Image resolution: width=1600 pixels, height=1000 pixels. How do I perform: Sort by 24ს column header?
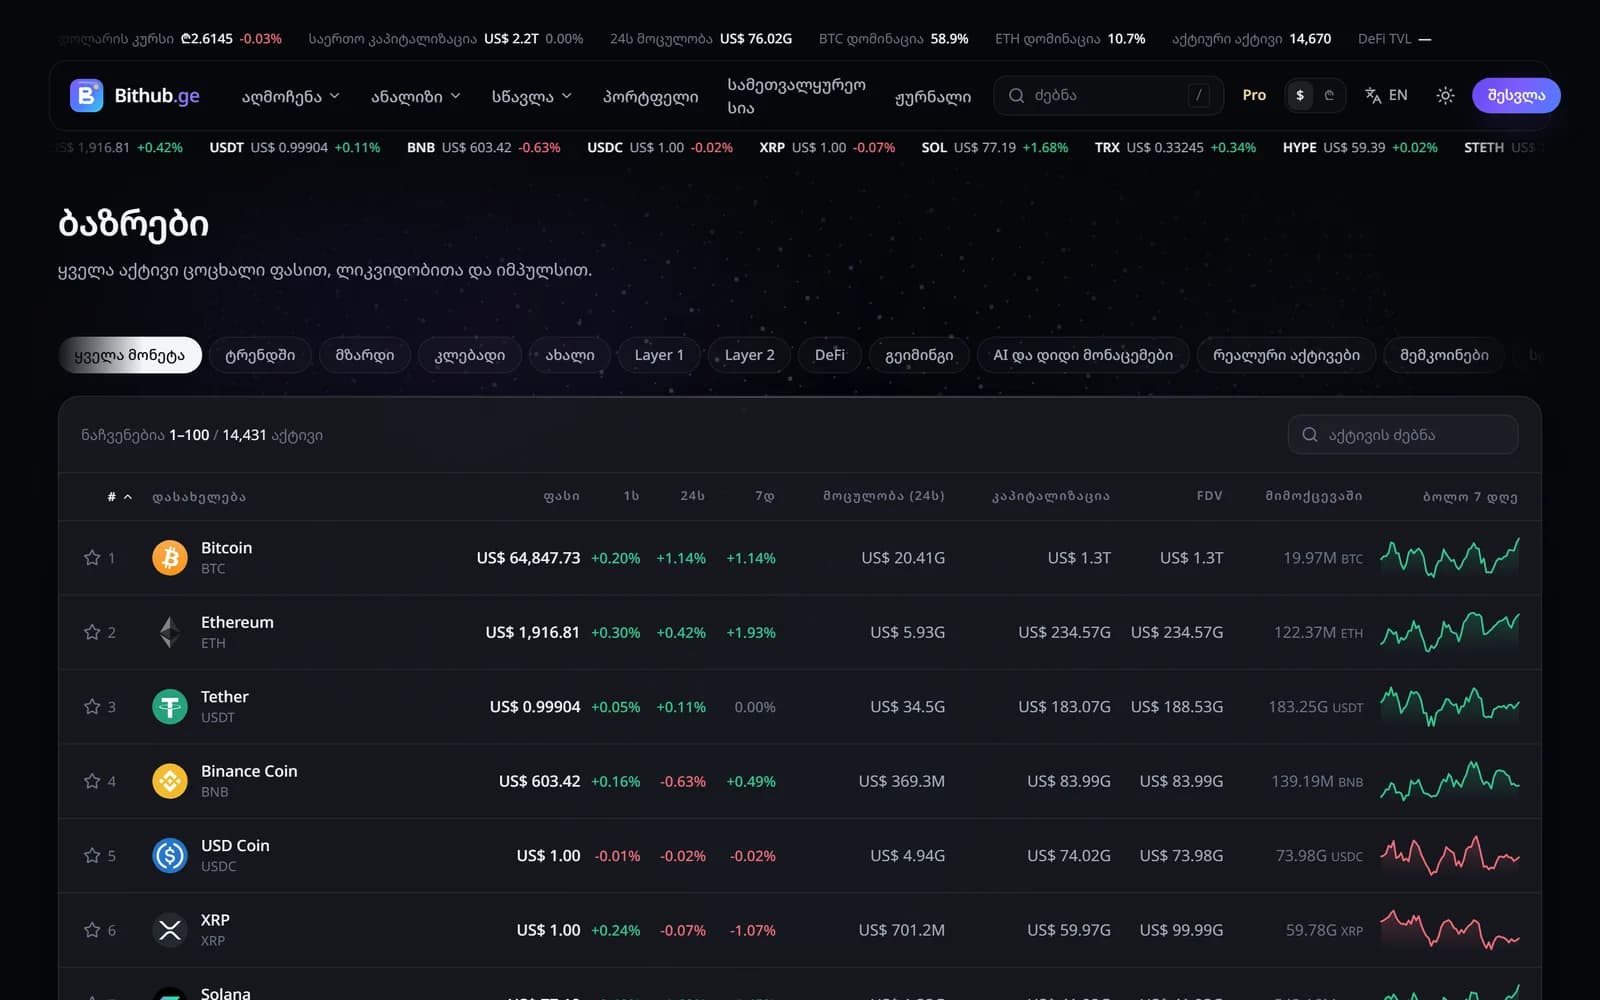(693, 496)
